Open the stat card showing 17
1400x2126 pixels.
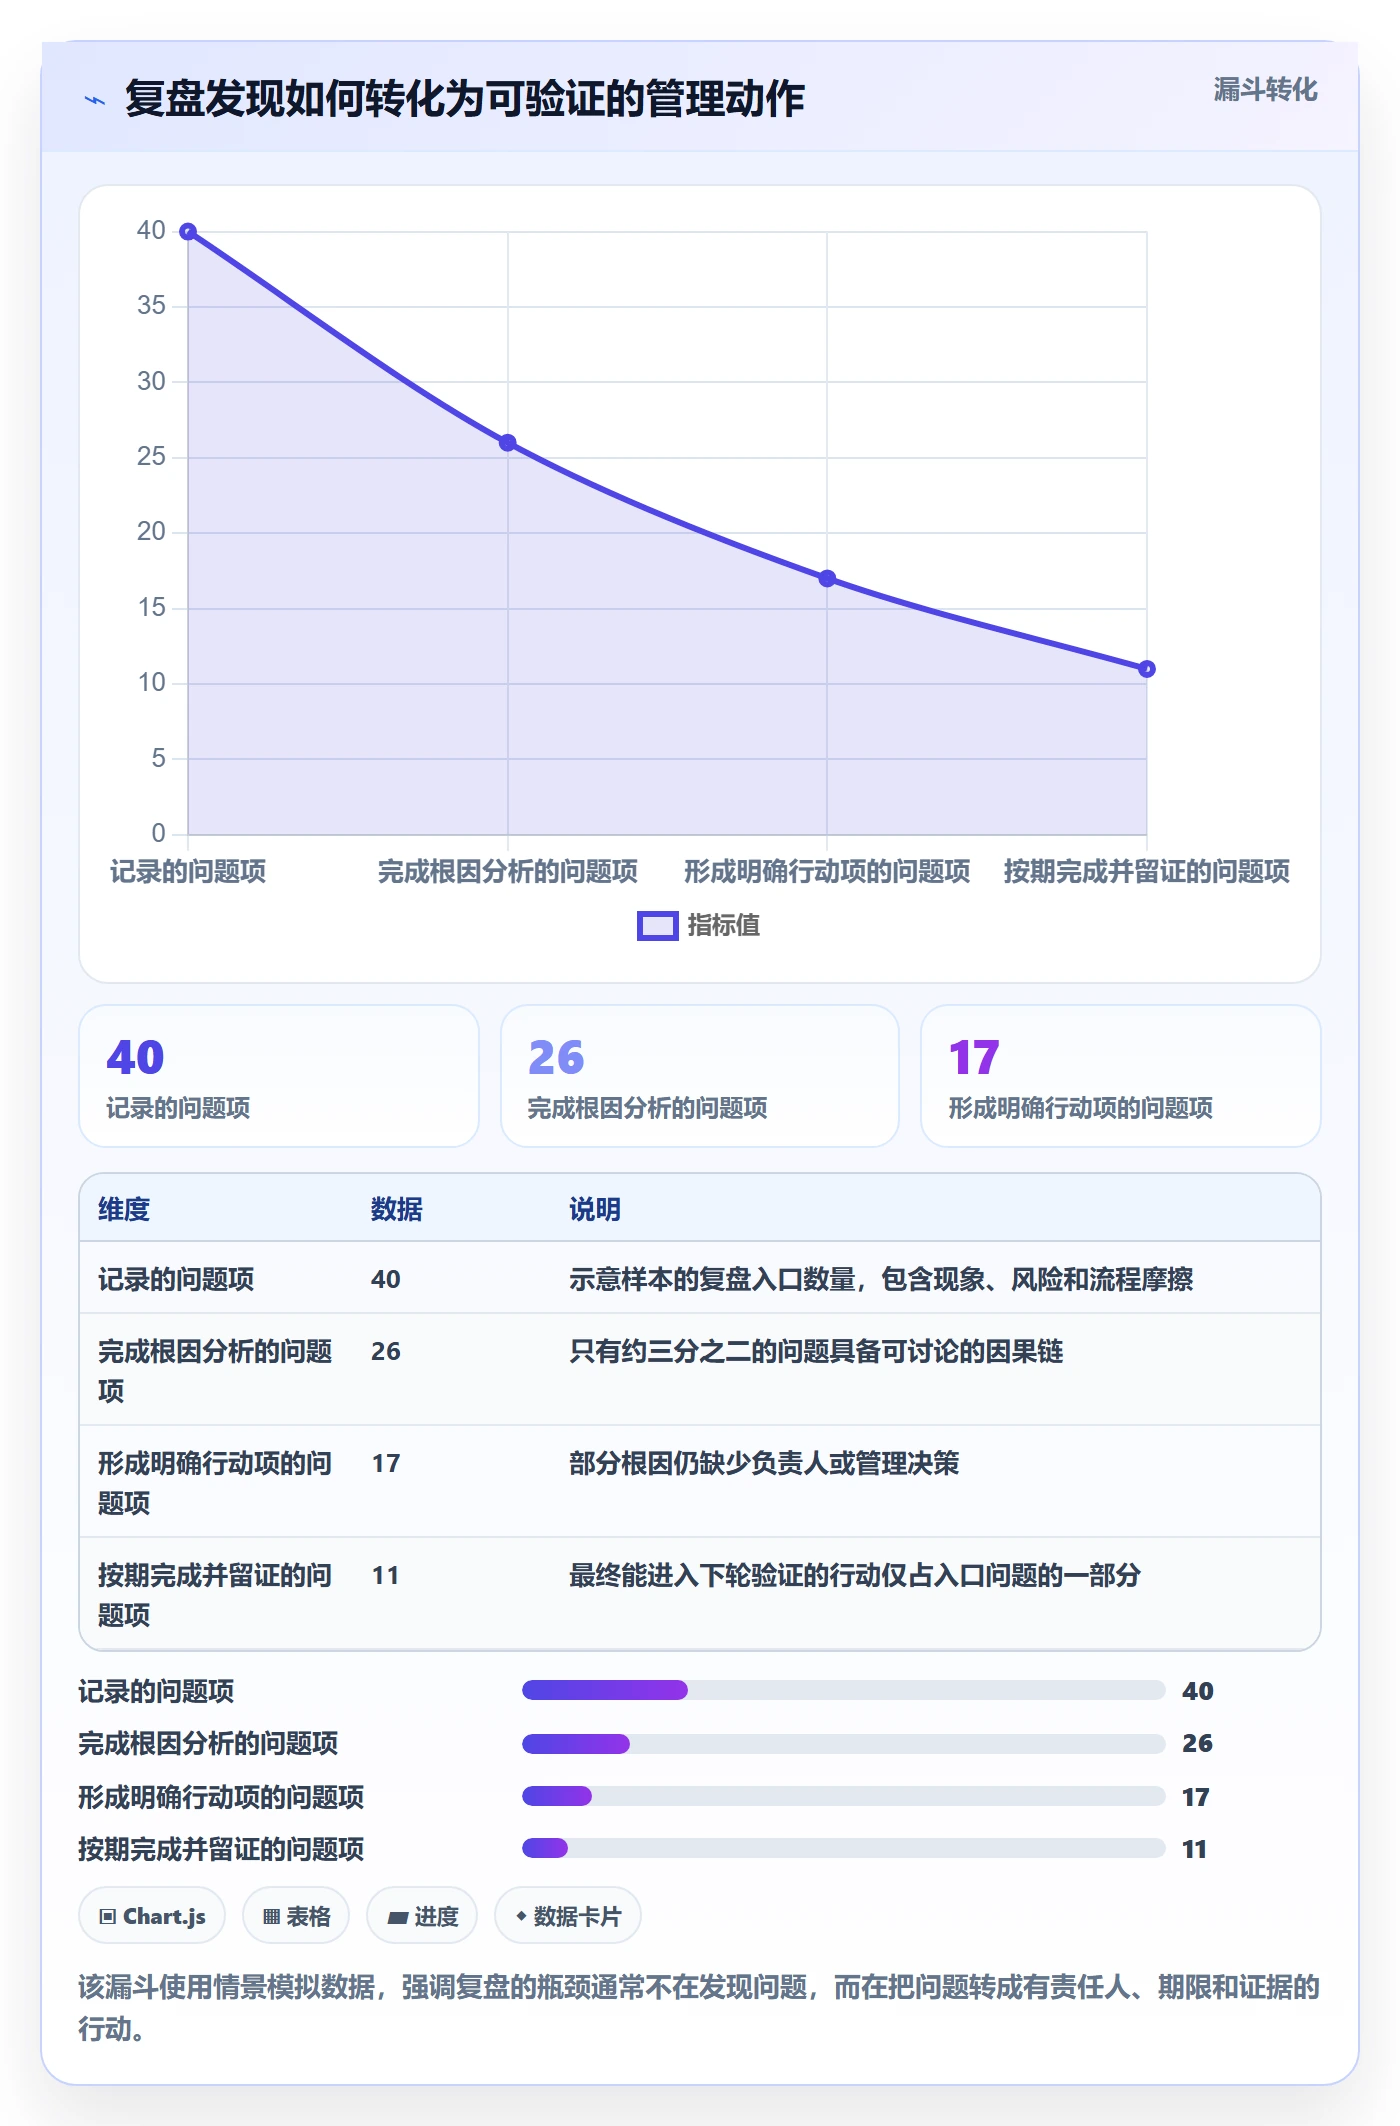click(x=1121, y=1076)
